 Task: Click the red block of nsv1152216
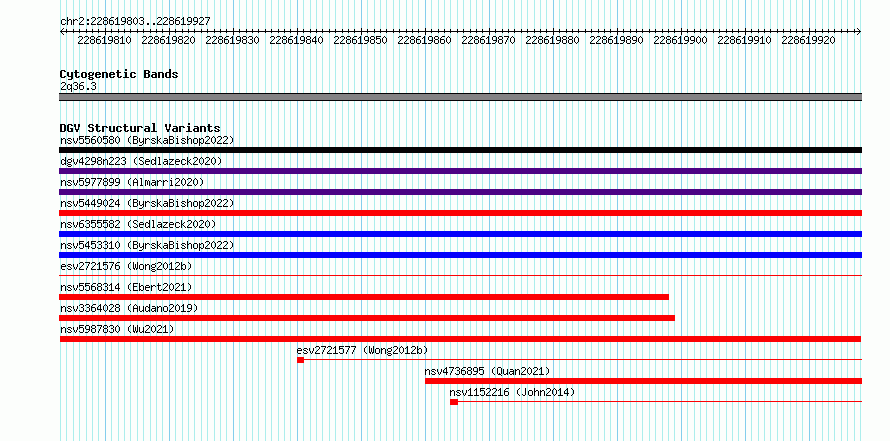tap(454, 402)
